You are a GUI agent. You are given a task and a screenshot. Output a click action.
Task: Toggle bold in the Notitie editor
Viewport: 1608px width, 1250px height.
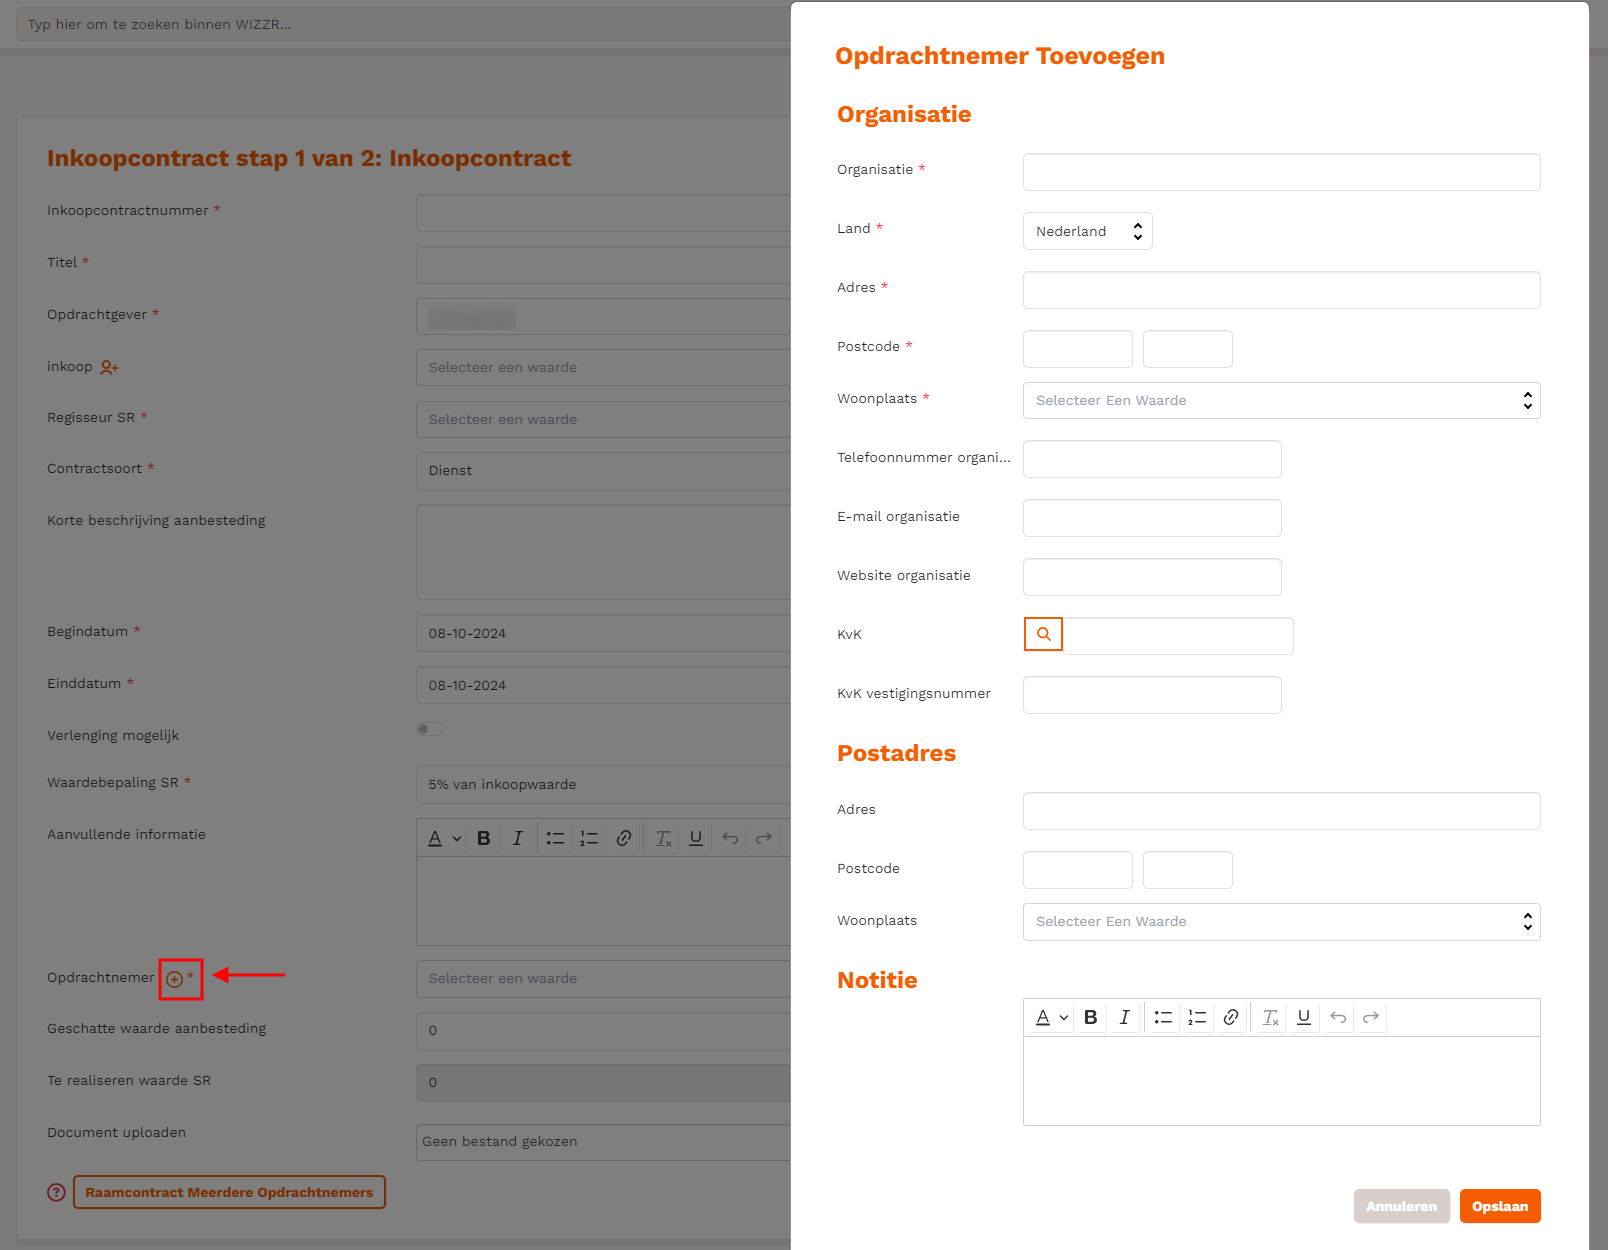coord(1091,1017)
